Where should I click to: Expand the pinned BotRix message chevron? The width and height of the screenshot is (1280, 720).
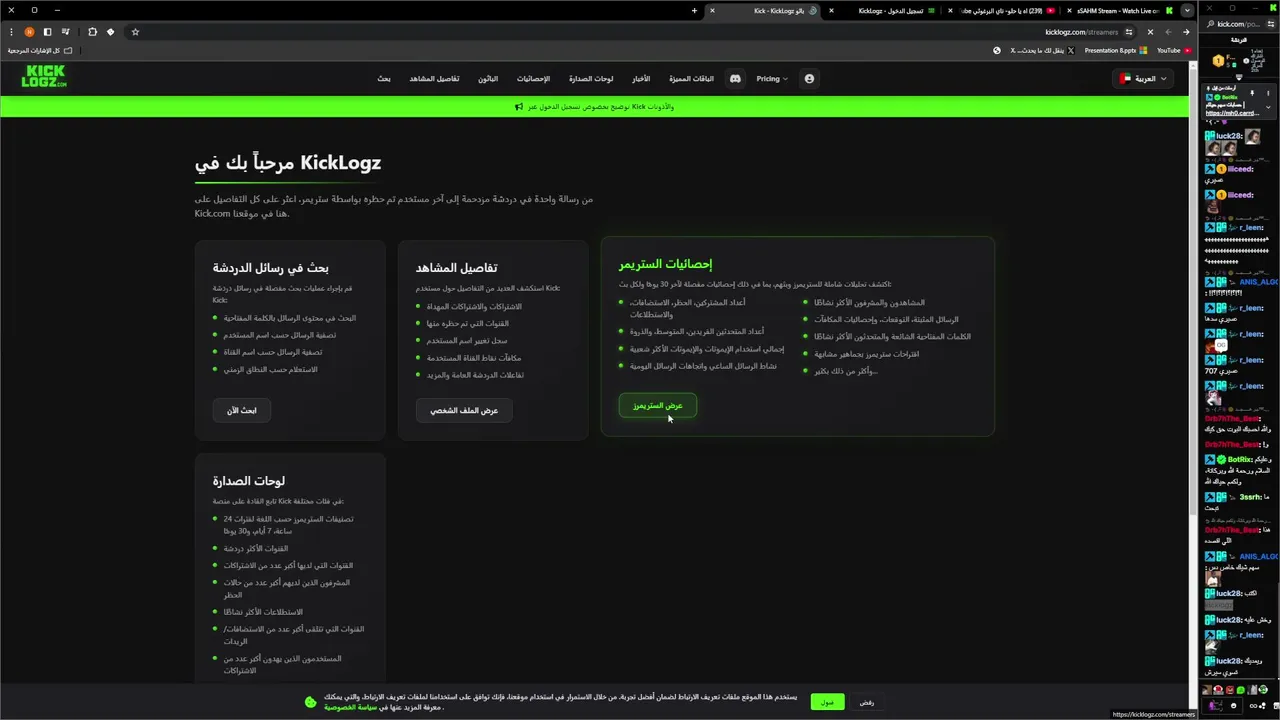[1268, 106]
